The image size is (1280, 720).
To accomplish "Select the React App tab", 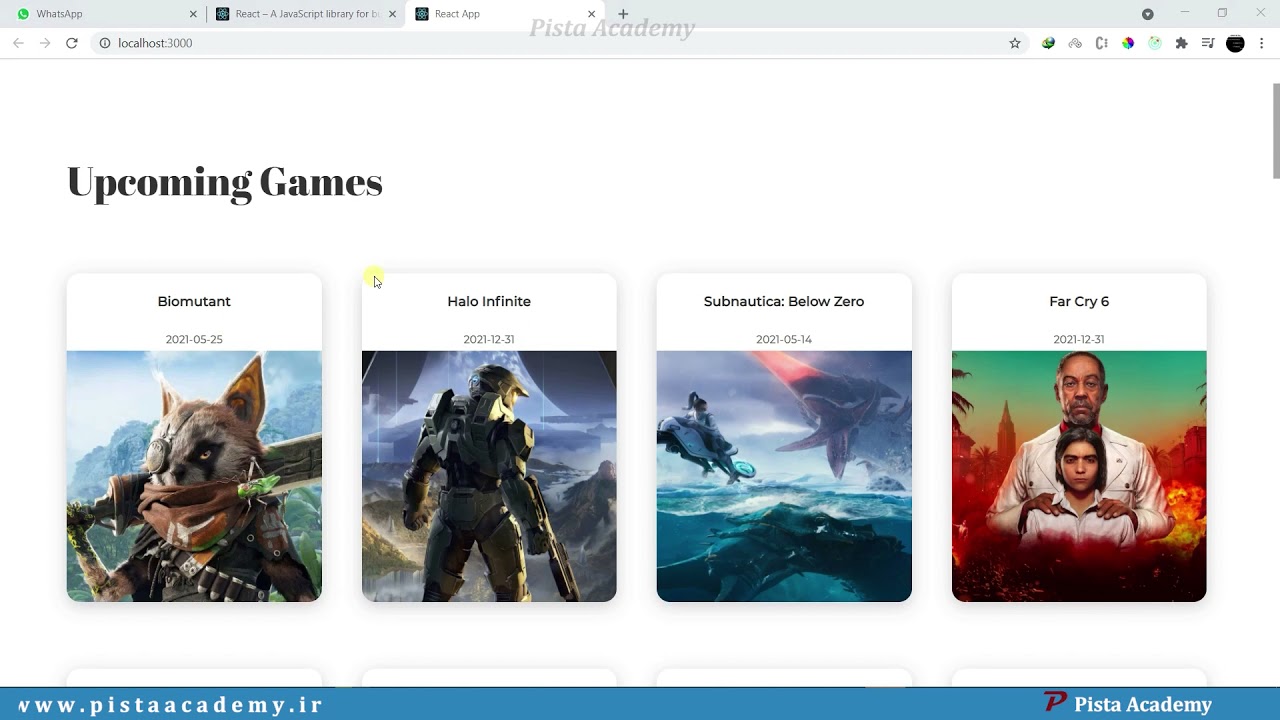I will (505, 14).
